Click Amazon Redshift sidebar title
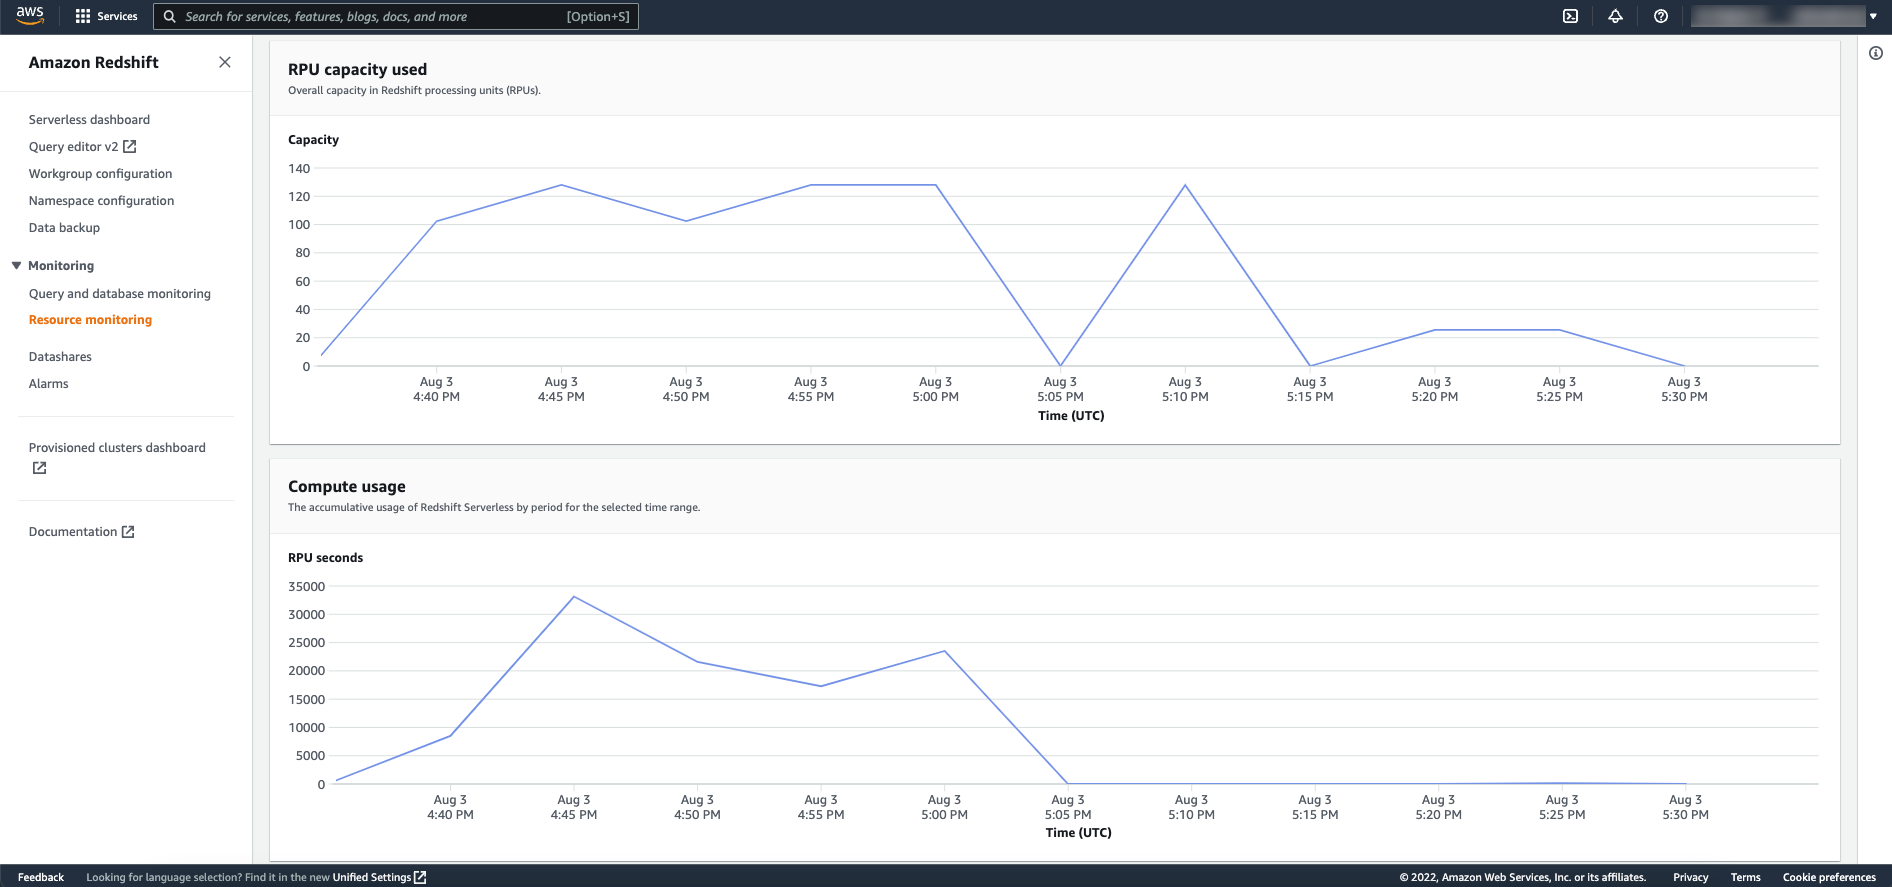 [94, 62]
